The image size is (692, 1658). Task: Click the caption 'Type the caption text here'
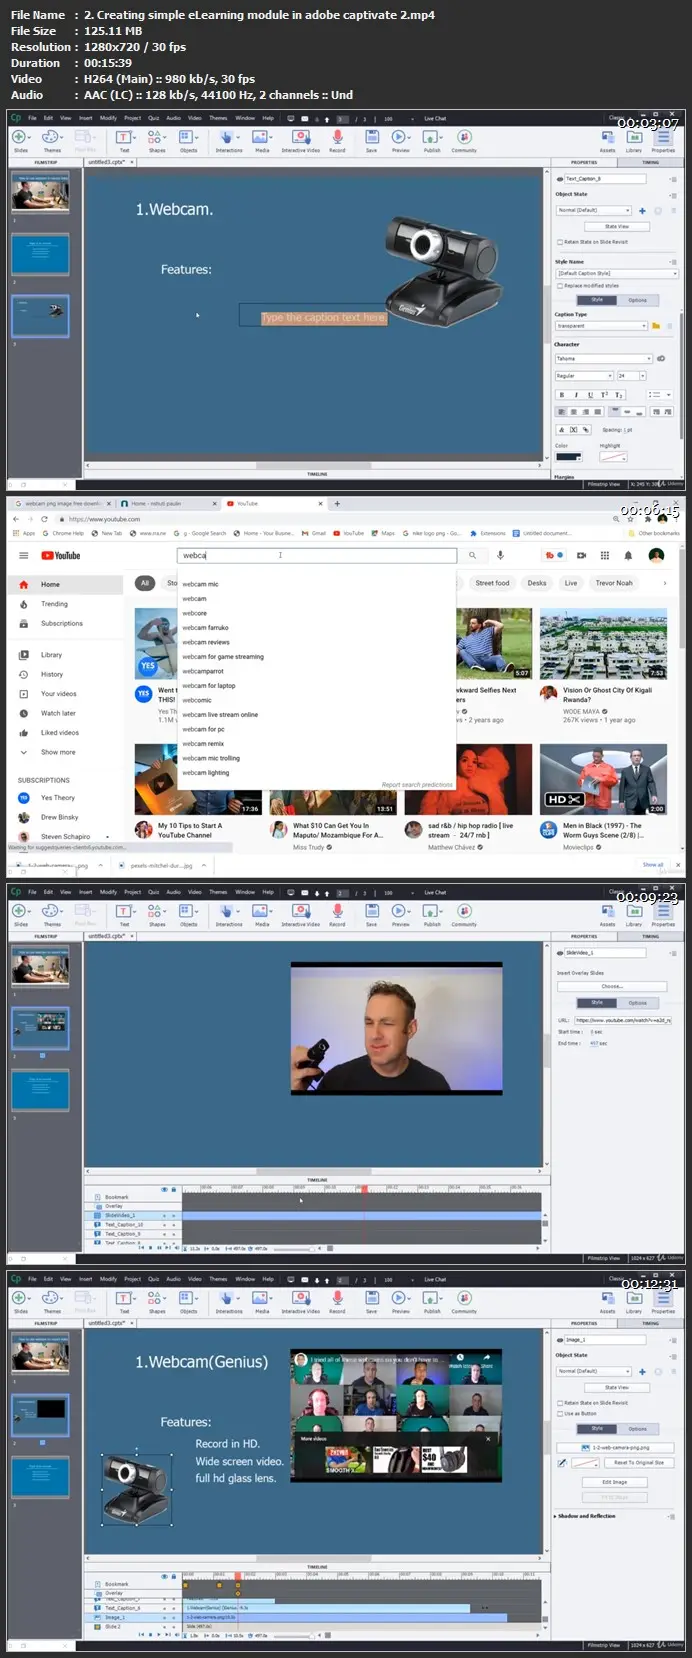pyautogui.click(x=323, y=317)
